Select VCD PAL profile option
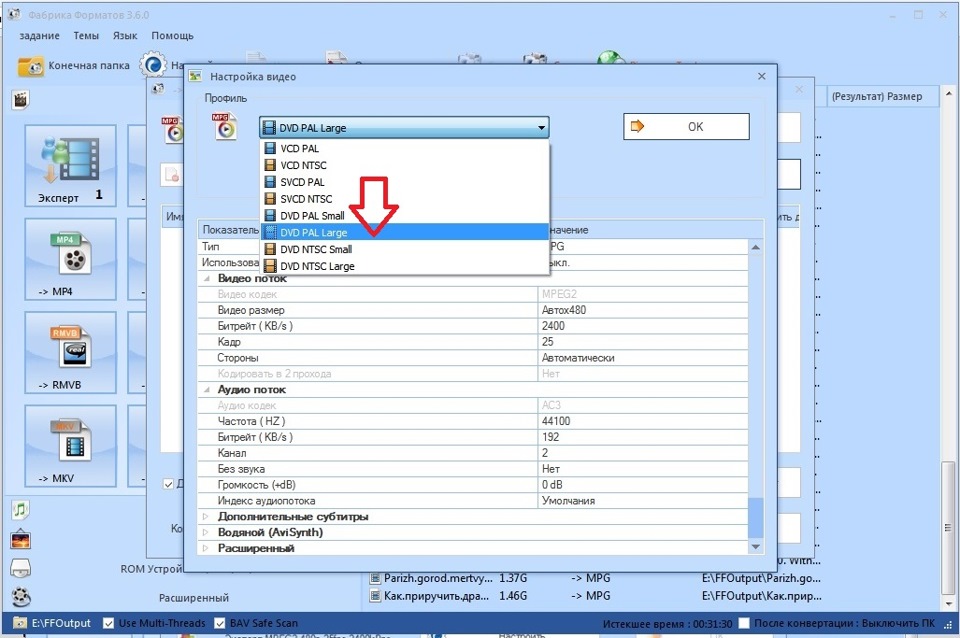The image size is (960, 638). click(x=404, y=148)
